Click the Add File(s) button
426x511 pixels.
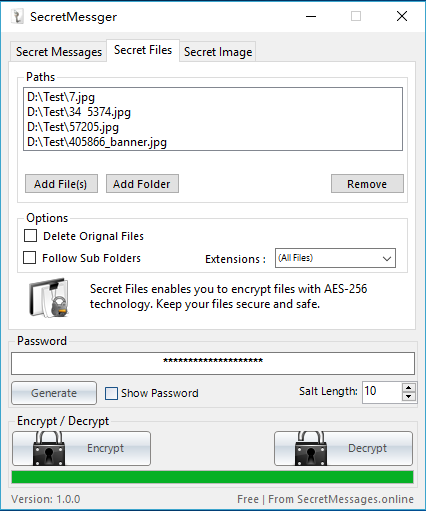(61, 184)
